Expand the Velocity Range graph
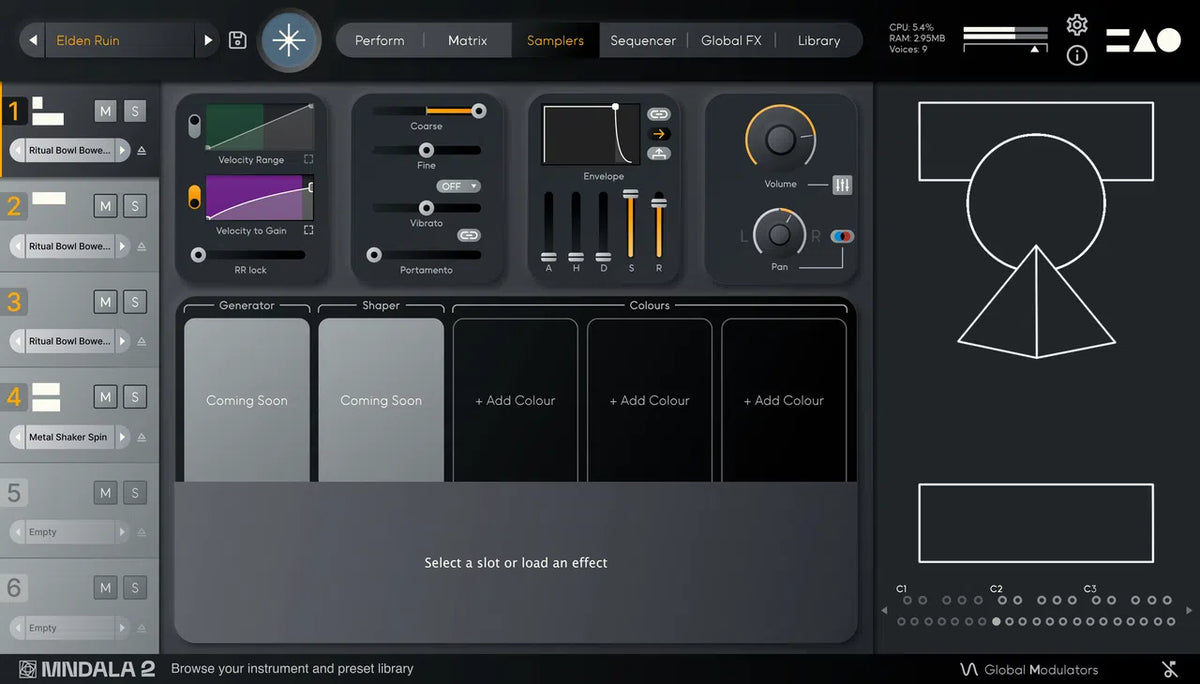 tap(308, 160)
